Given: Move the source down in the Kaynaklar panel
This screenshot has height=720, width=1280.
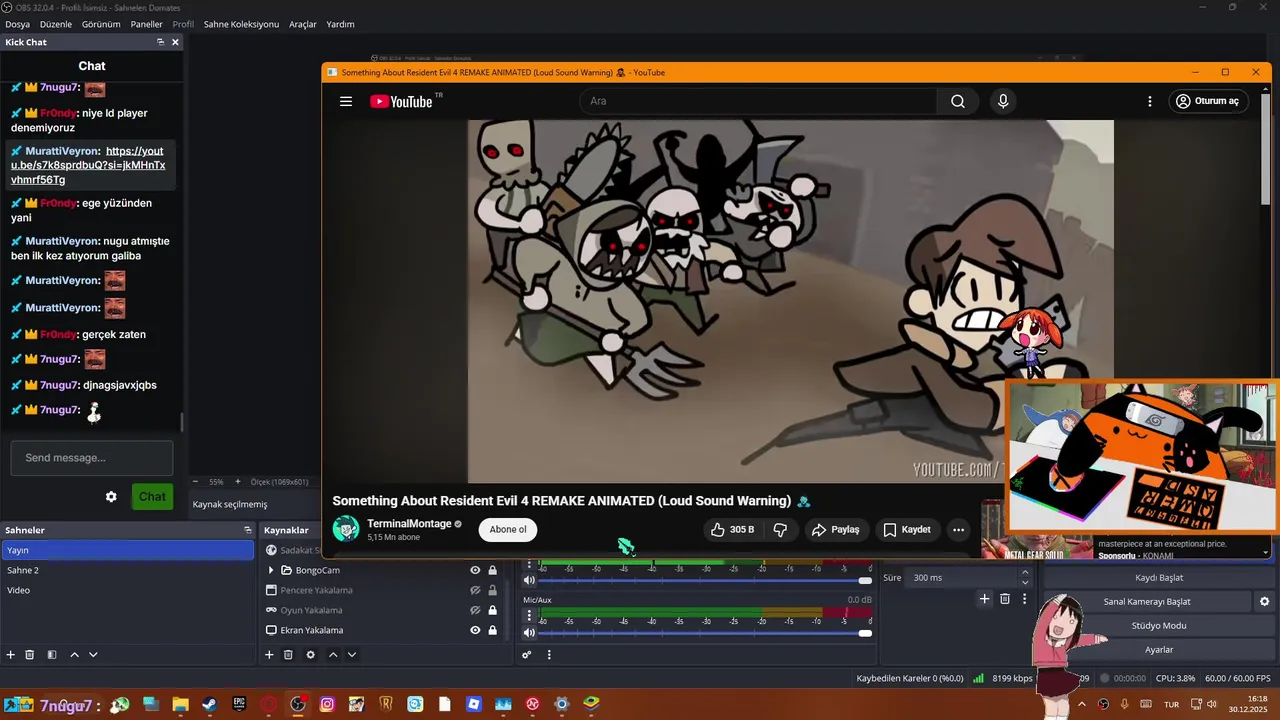Looking at the screenshot, I should coord(351,655).
